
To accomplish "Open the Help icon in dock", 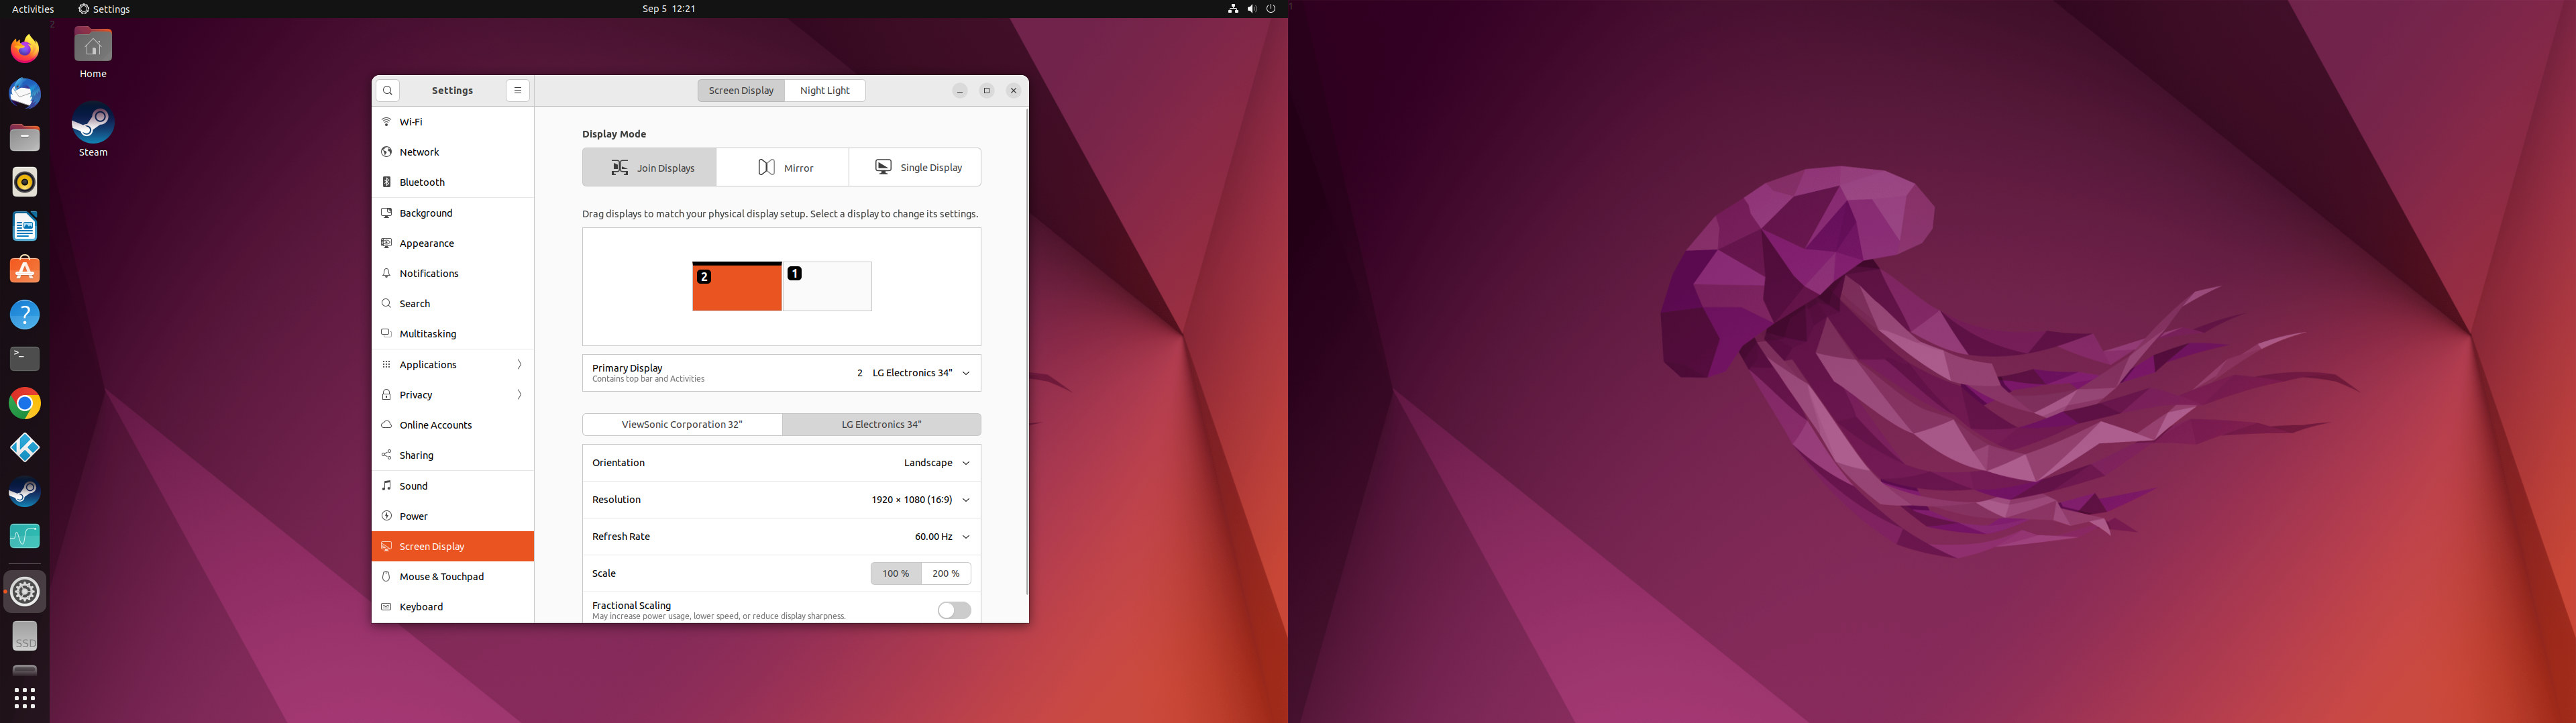I will click(25, 315).
